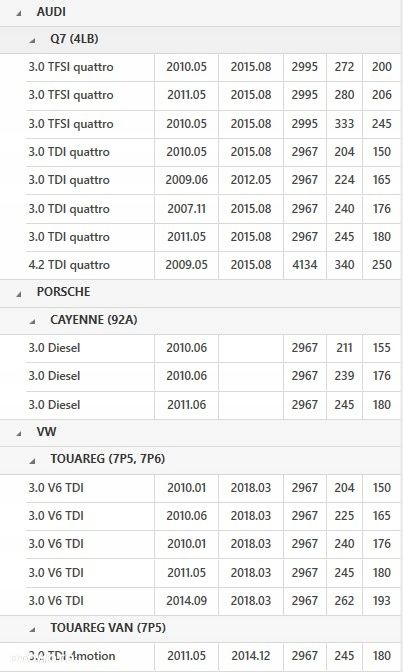Select the 3.0 V6 TDI 262 hp row

click(213, 601)
